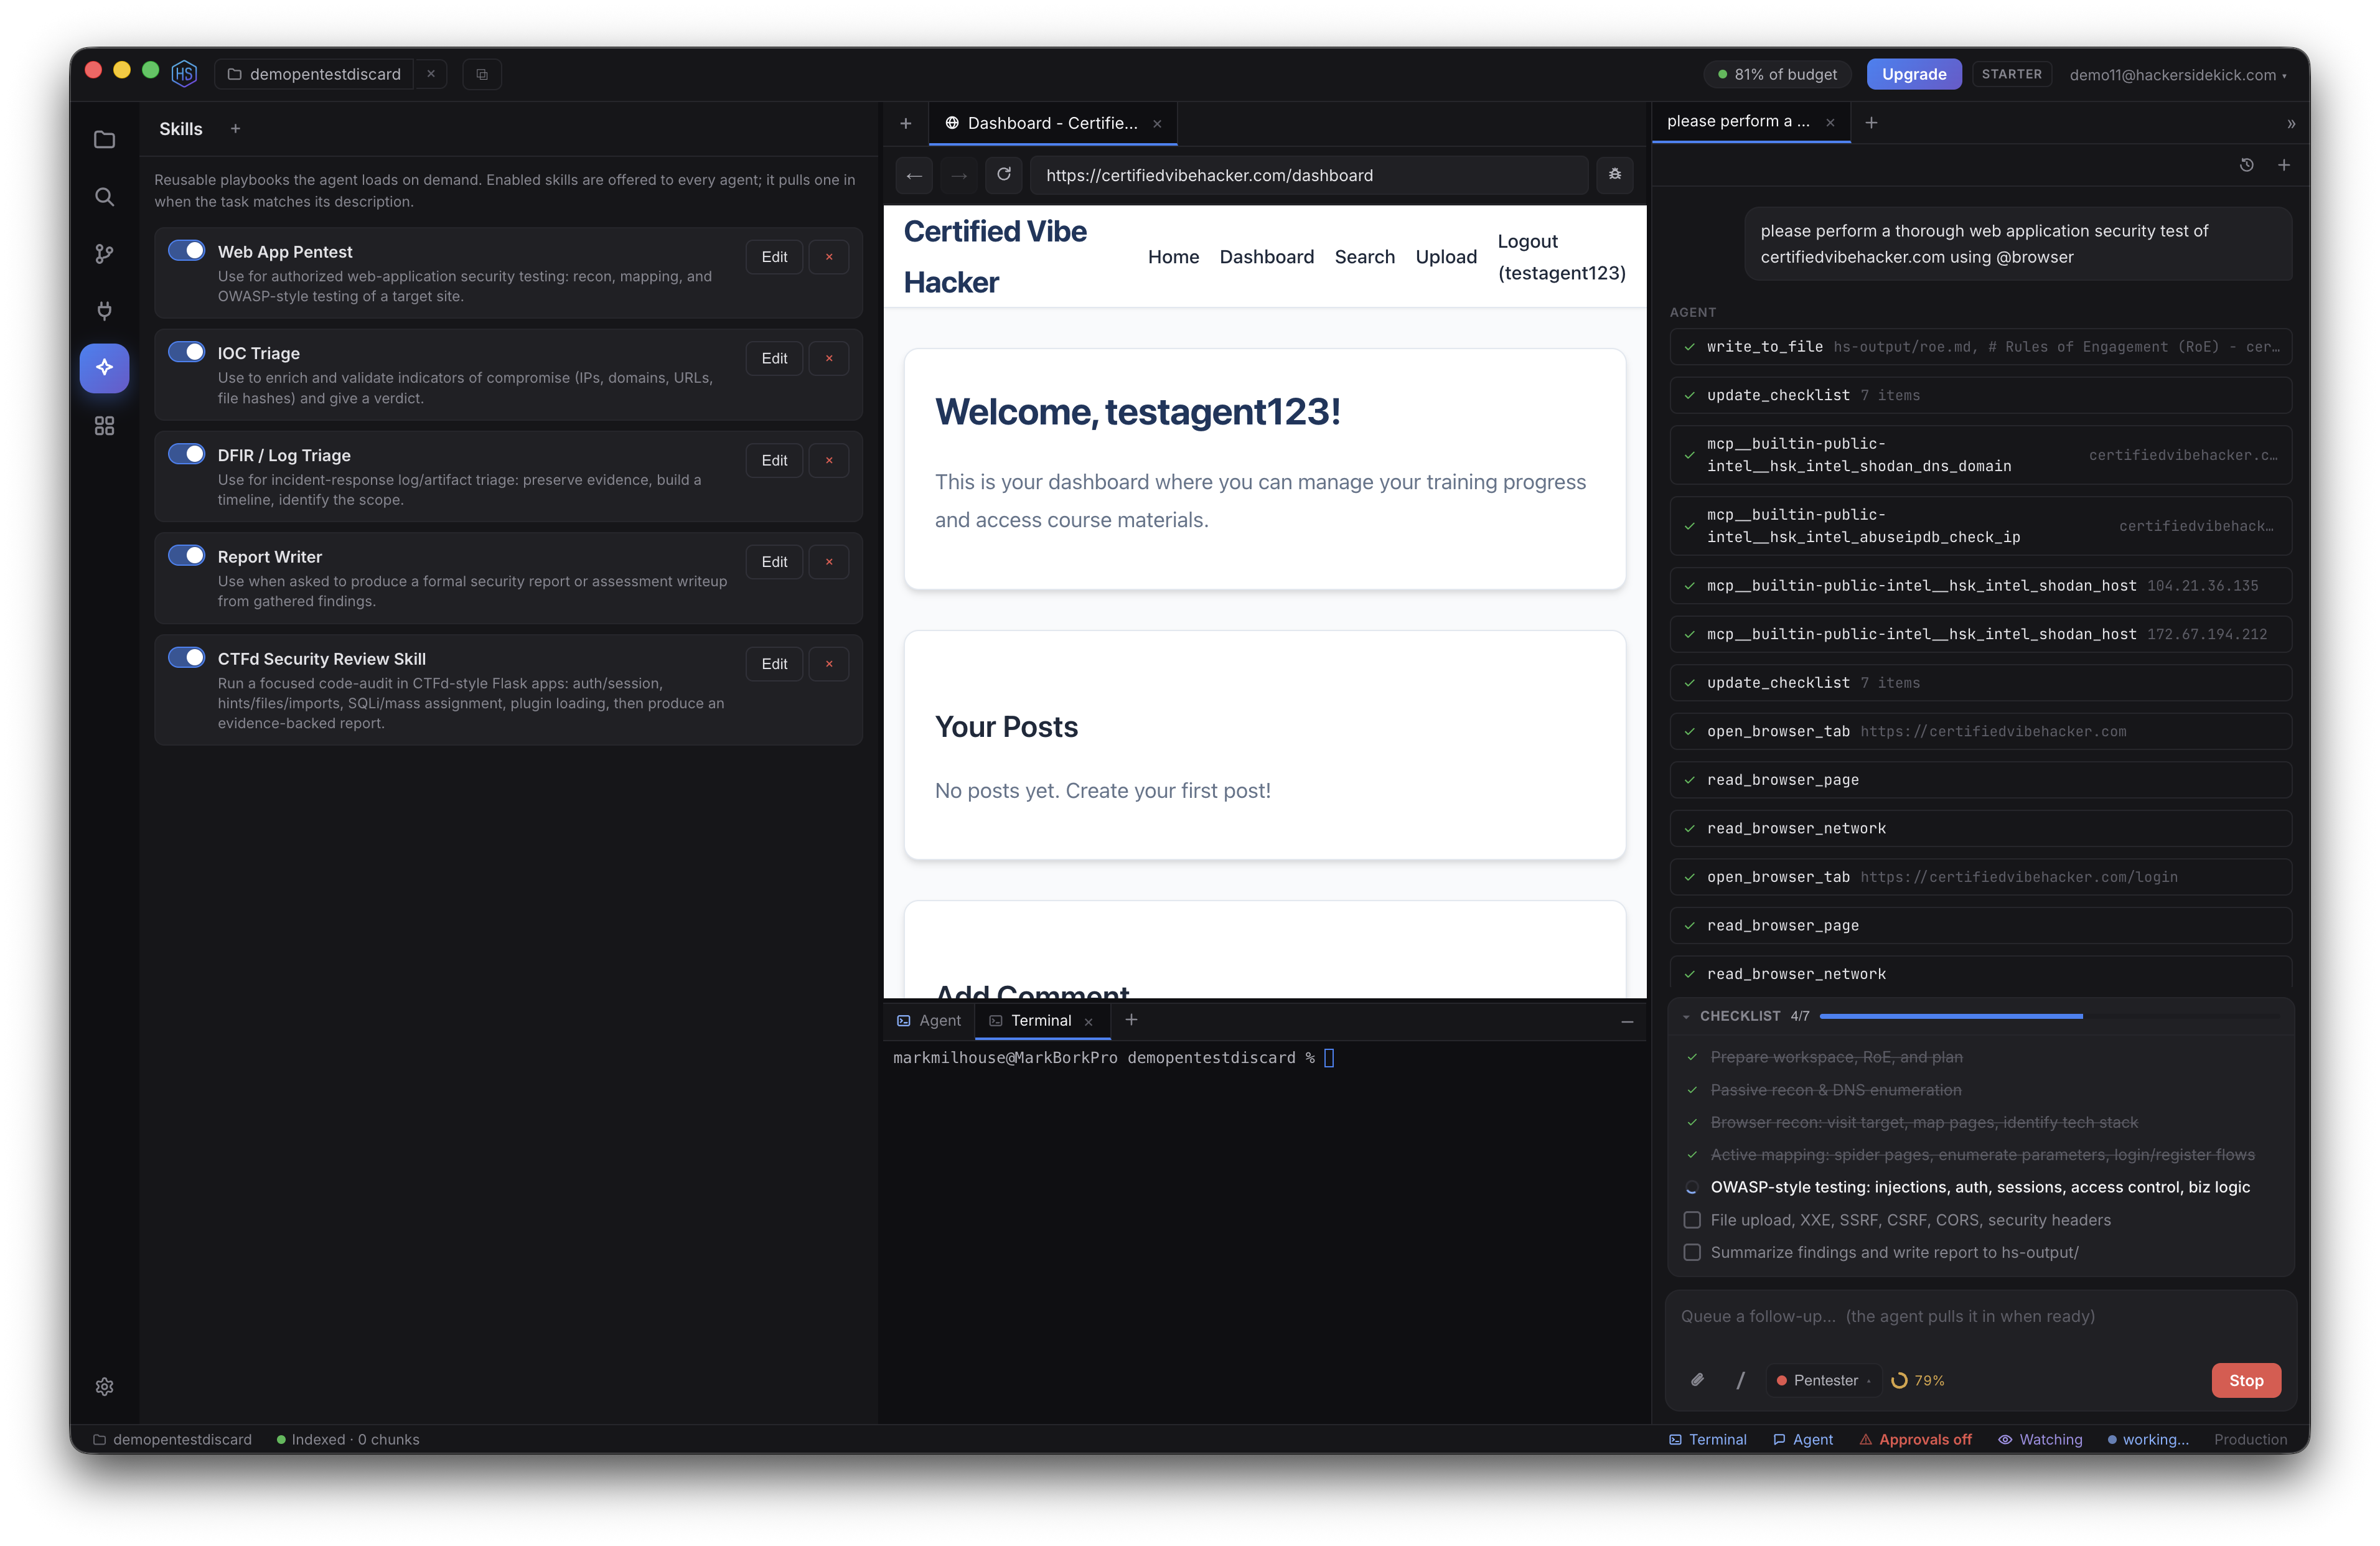Expand the first update_checklist tool call
The height and width of the screenshot is (1546, 2380).
coord(1980,395)
